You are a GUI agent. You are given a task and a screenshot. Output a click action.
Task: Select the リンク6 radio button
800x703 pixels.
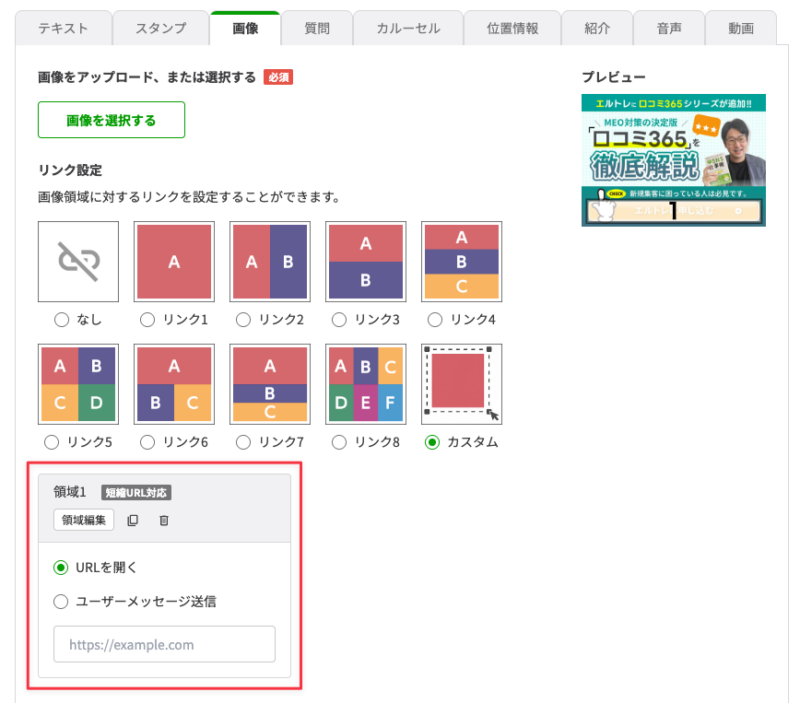point(147,442)
